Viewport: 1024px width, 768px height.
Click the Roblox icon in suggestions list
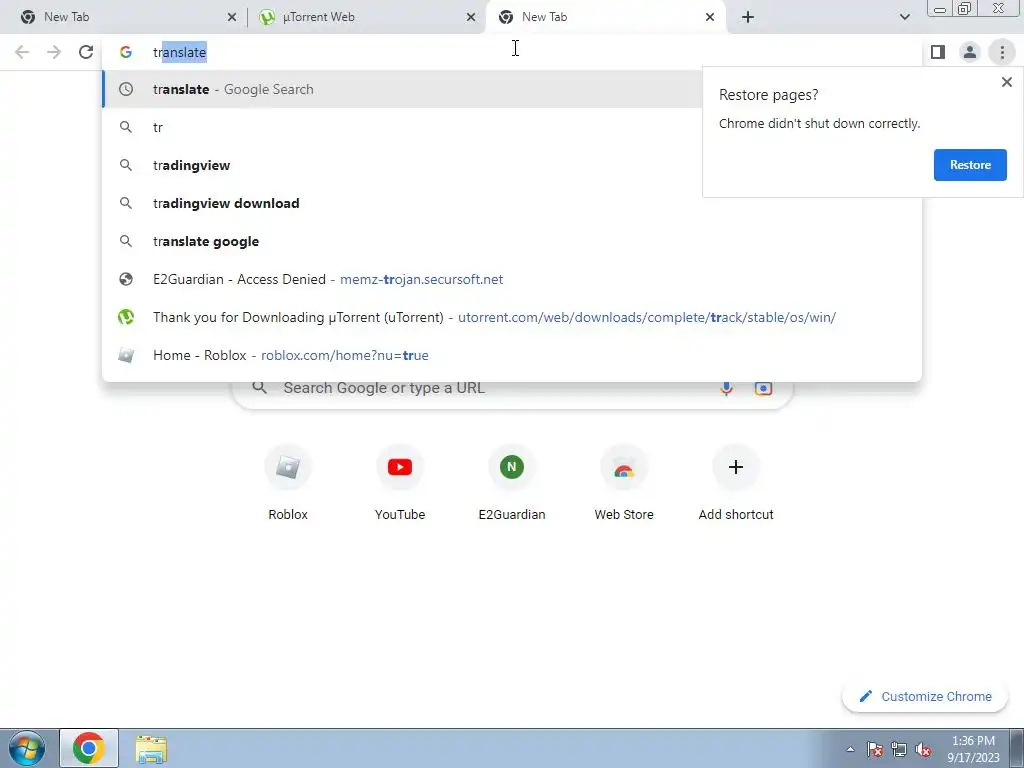click(126, 355)
